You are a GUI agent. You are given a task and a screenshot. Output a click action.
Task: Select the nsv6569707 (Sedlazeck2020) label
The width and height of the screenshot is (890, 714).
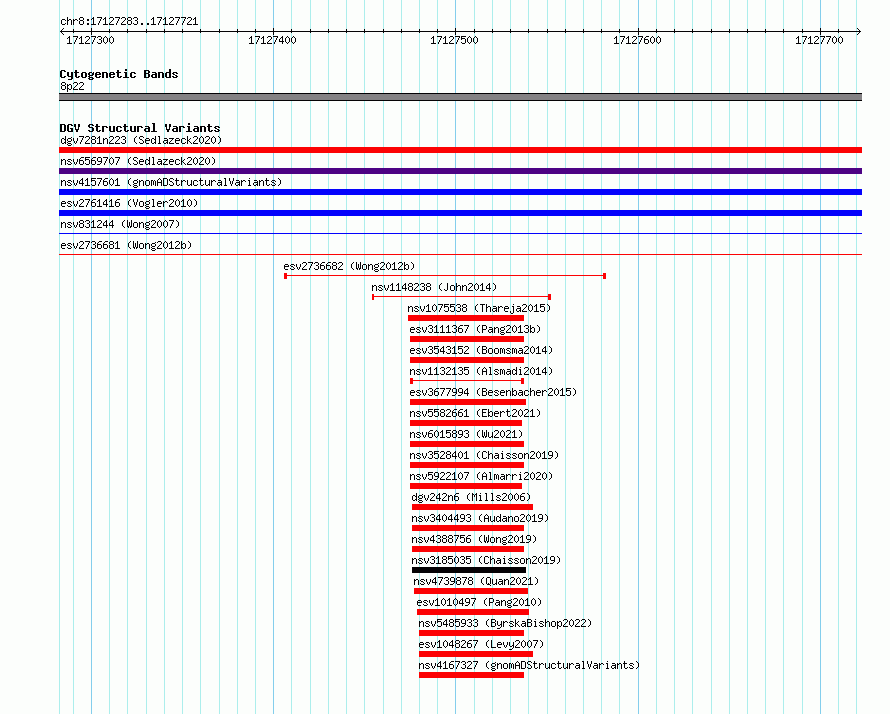click(138, 161)
